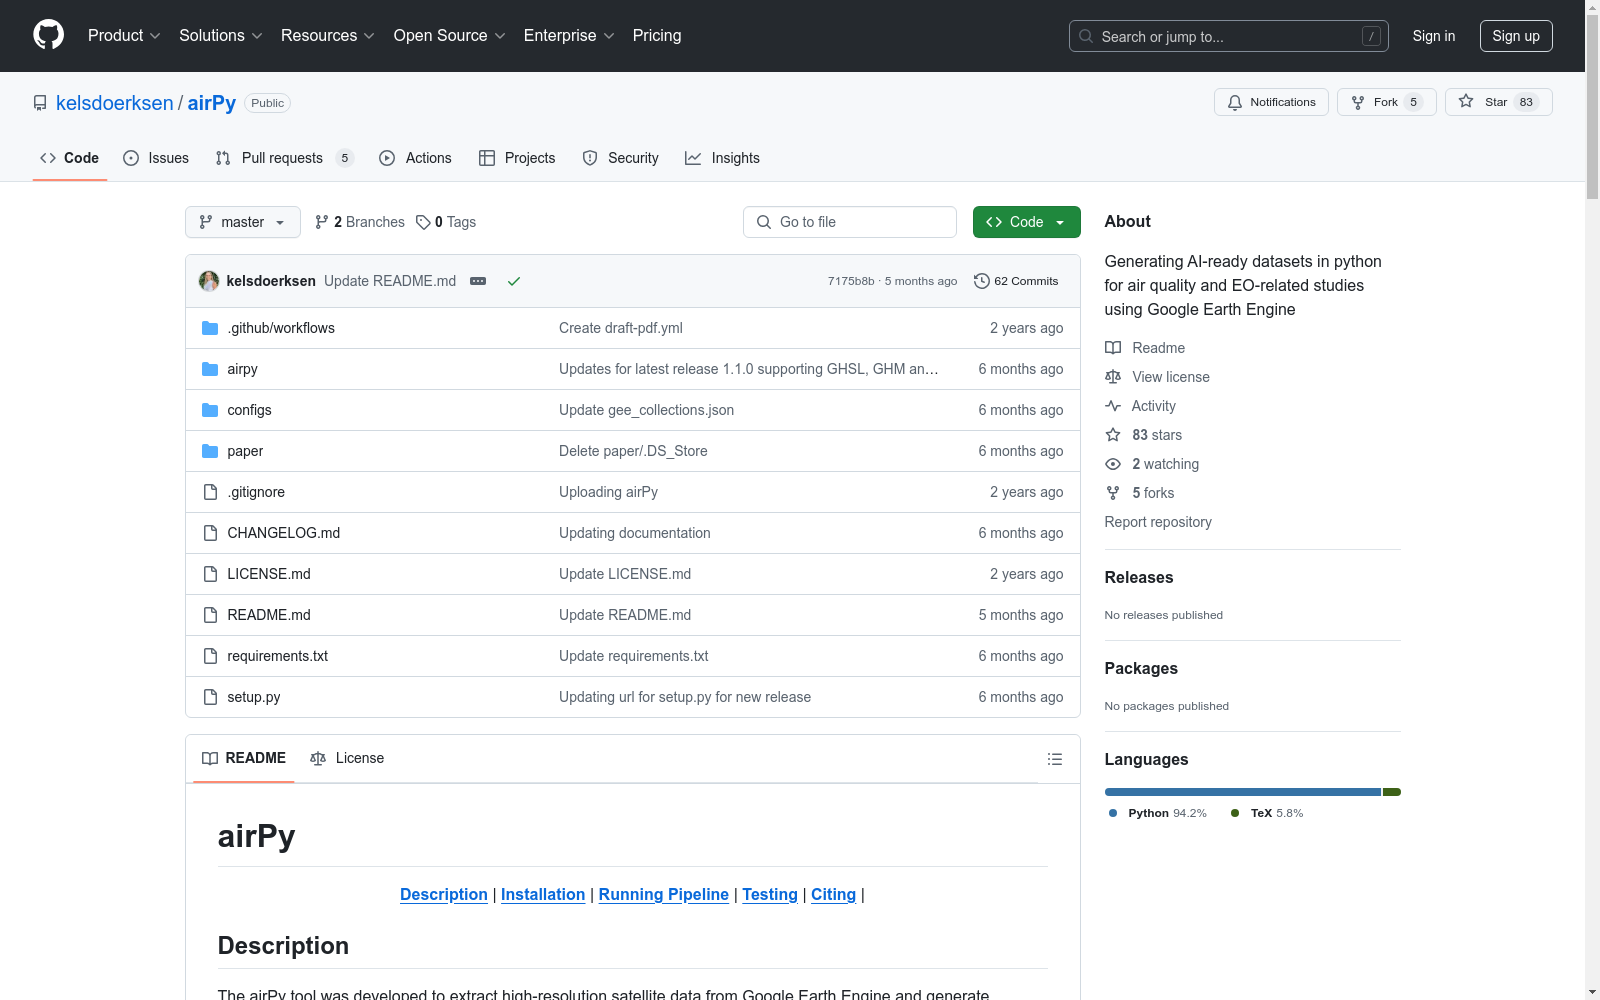Click the TeX language bar segment
The height and width of the screenshot is (1000, 1600).
(x=1392, y=792)
